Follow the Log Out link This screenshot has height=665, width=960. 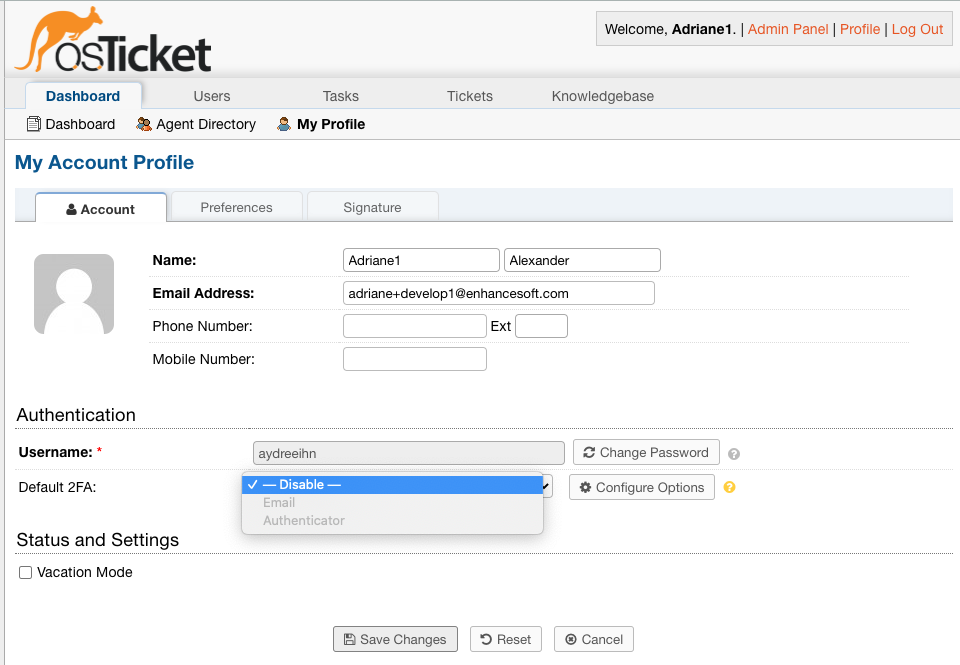click(917, 29)
